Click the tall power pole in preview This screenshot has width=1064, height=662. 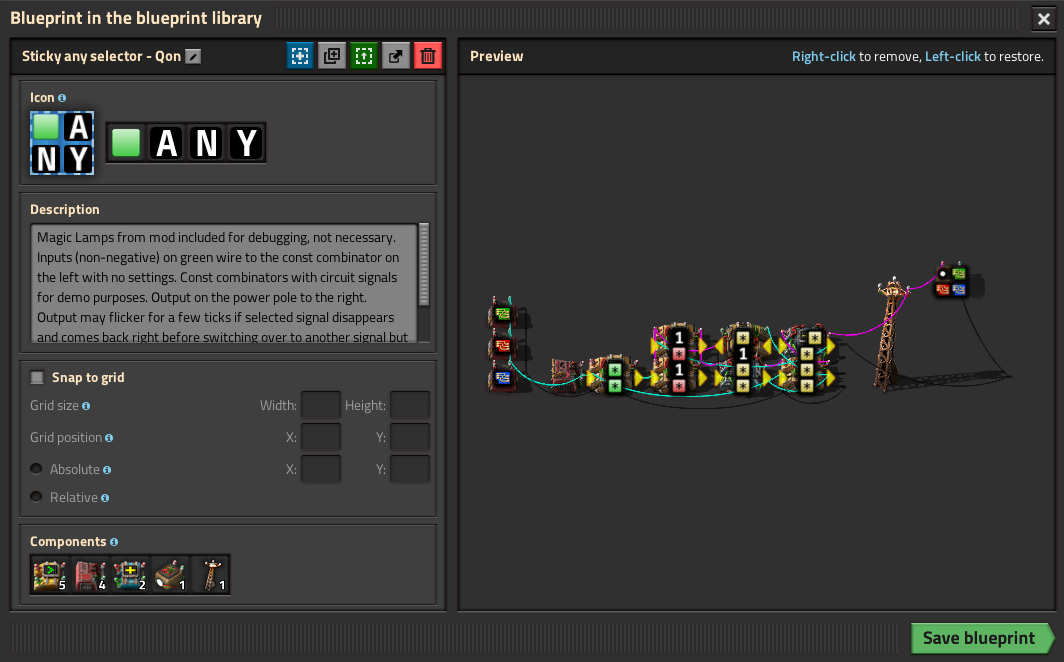pos(890,334)
